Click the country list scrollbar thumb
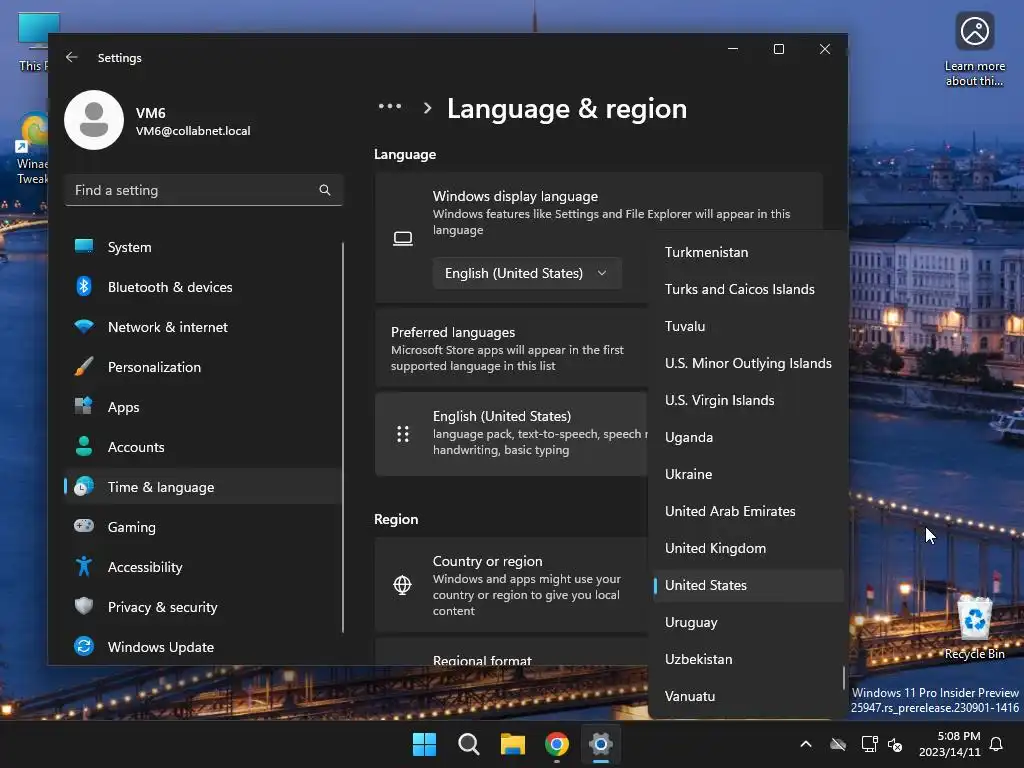1024x768 pixels. coord(844,677)
